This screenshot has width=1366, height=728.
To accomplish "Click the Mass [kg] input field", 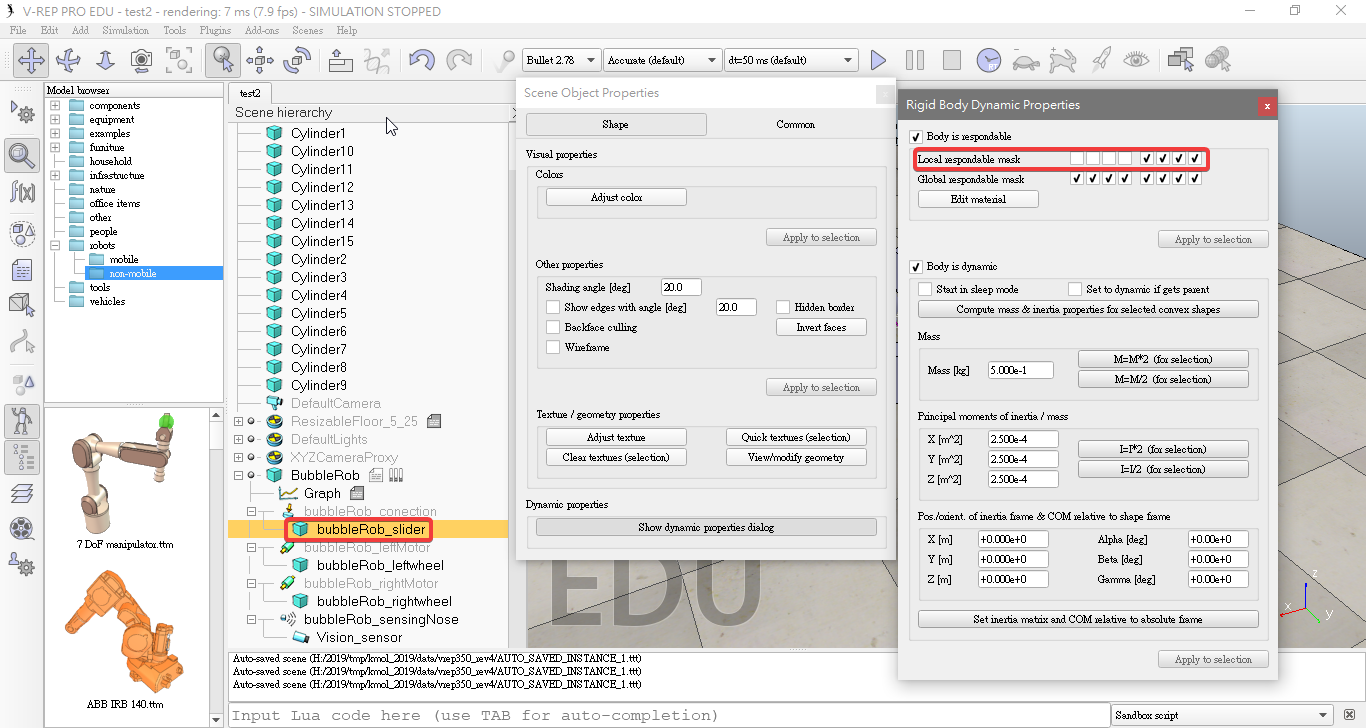I will click(1022, 370).
